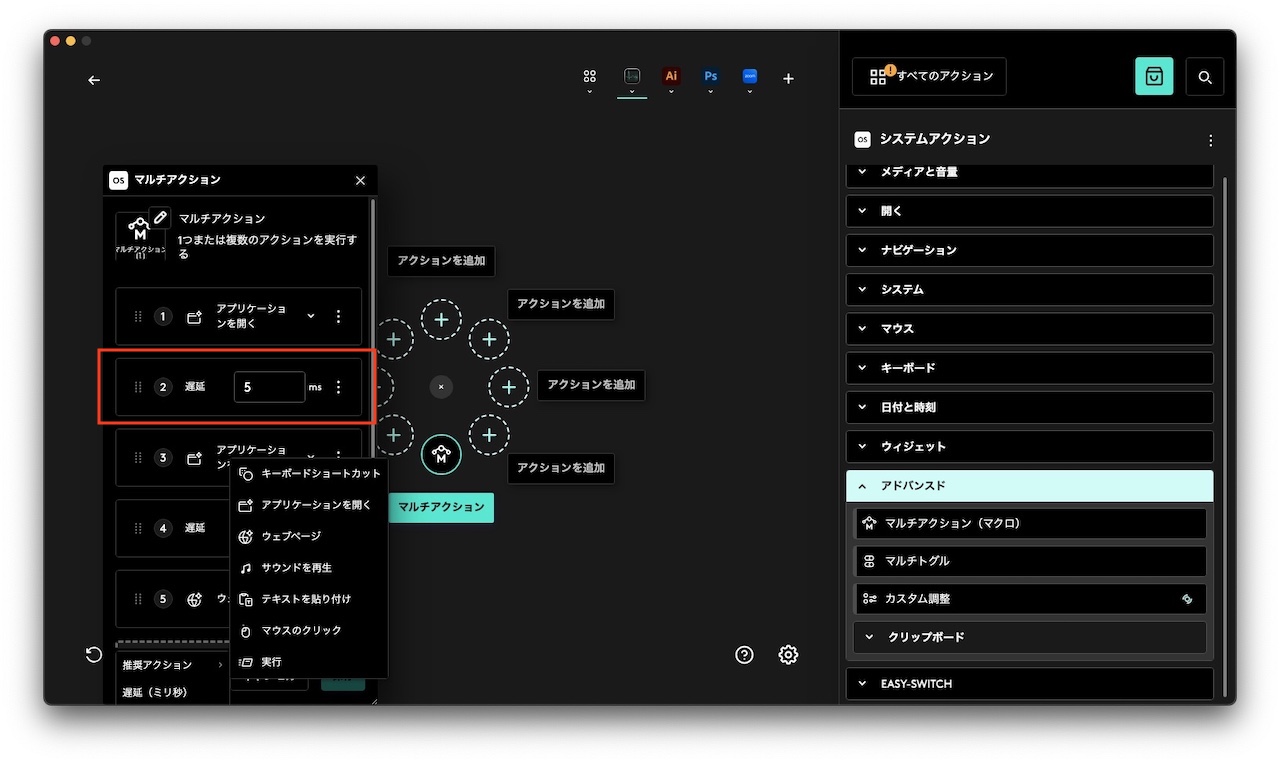Click the search magnifier icon
This screenshot has height=763, width=1280.
click(x=1205, y=77)
